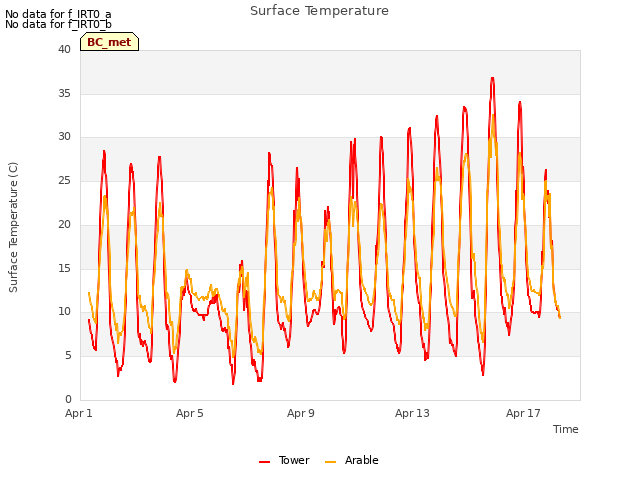
Task: Click the 'No data for f_IRT0_a' message
Action: (x=58, y=14)
